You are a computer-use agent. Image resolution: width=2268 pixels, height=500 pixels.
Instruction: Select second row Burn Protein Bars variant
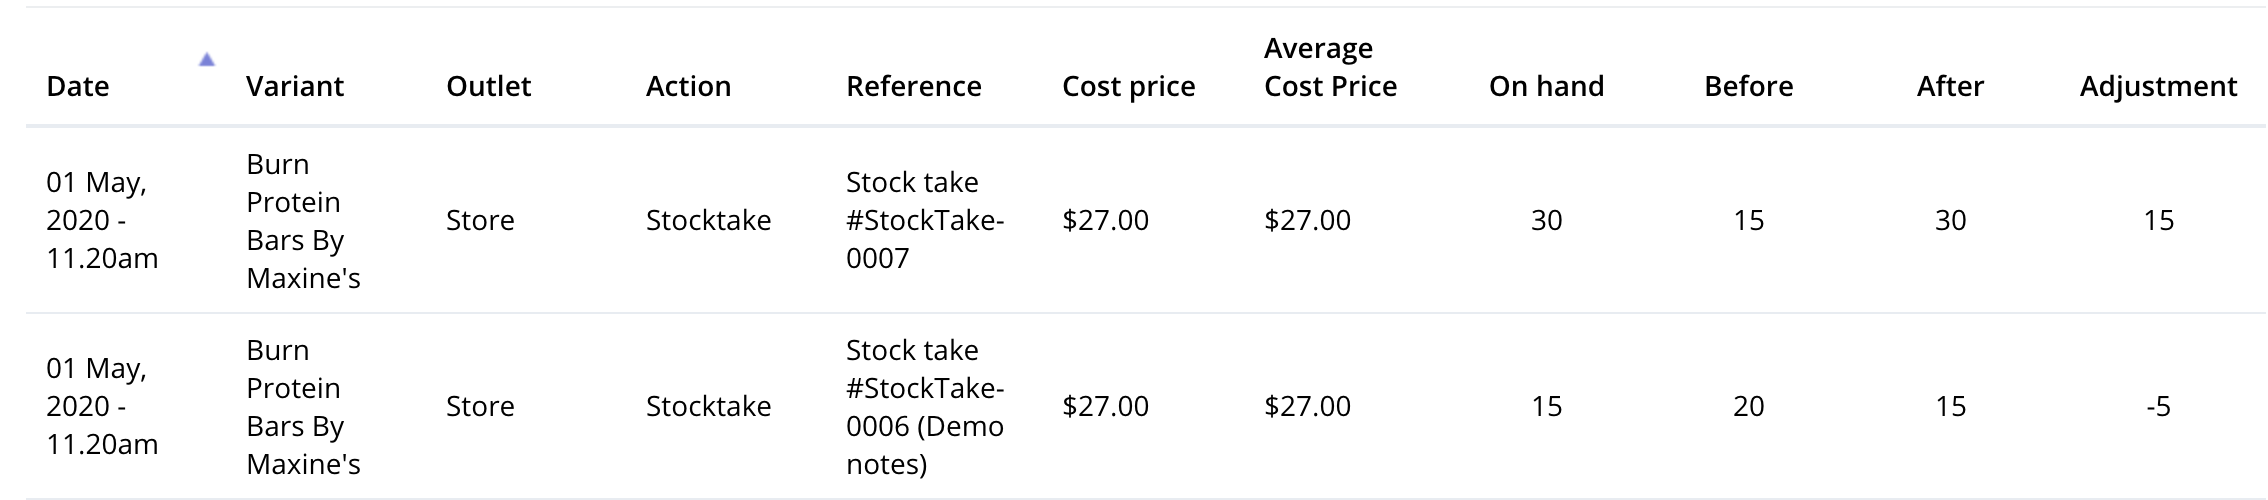pyautogui.click(x=302, y=407)
